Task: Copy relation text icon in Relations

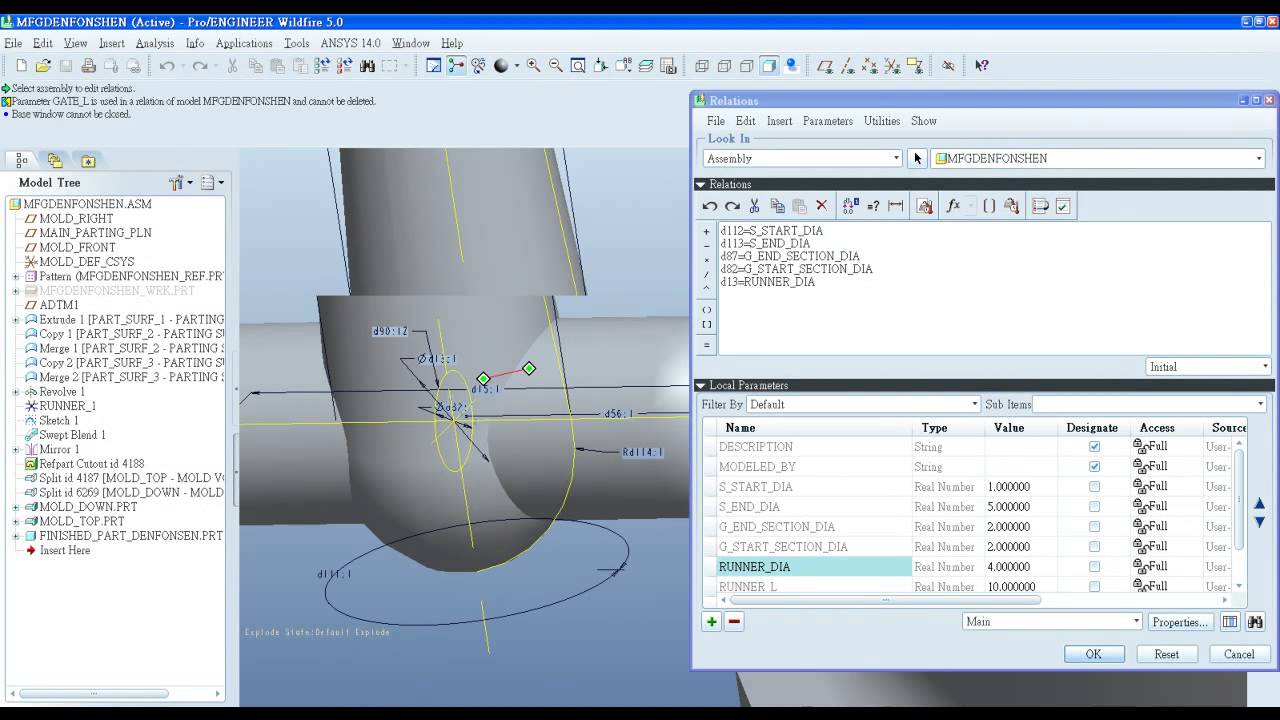Action: click(x=777, y=206)
